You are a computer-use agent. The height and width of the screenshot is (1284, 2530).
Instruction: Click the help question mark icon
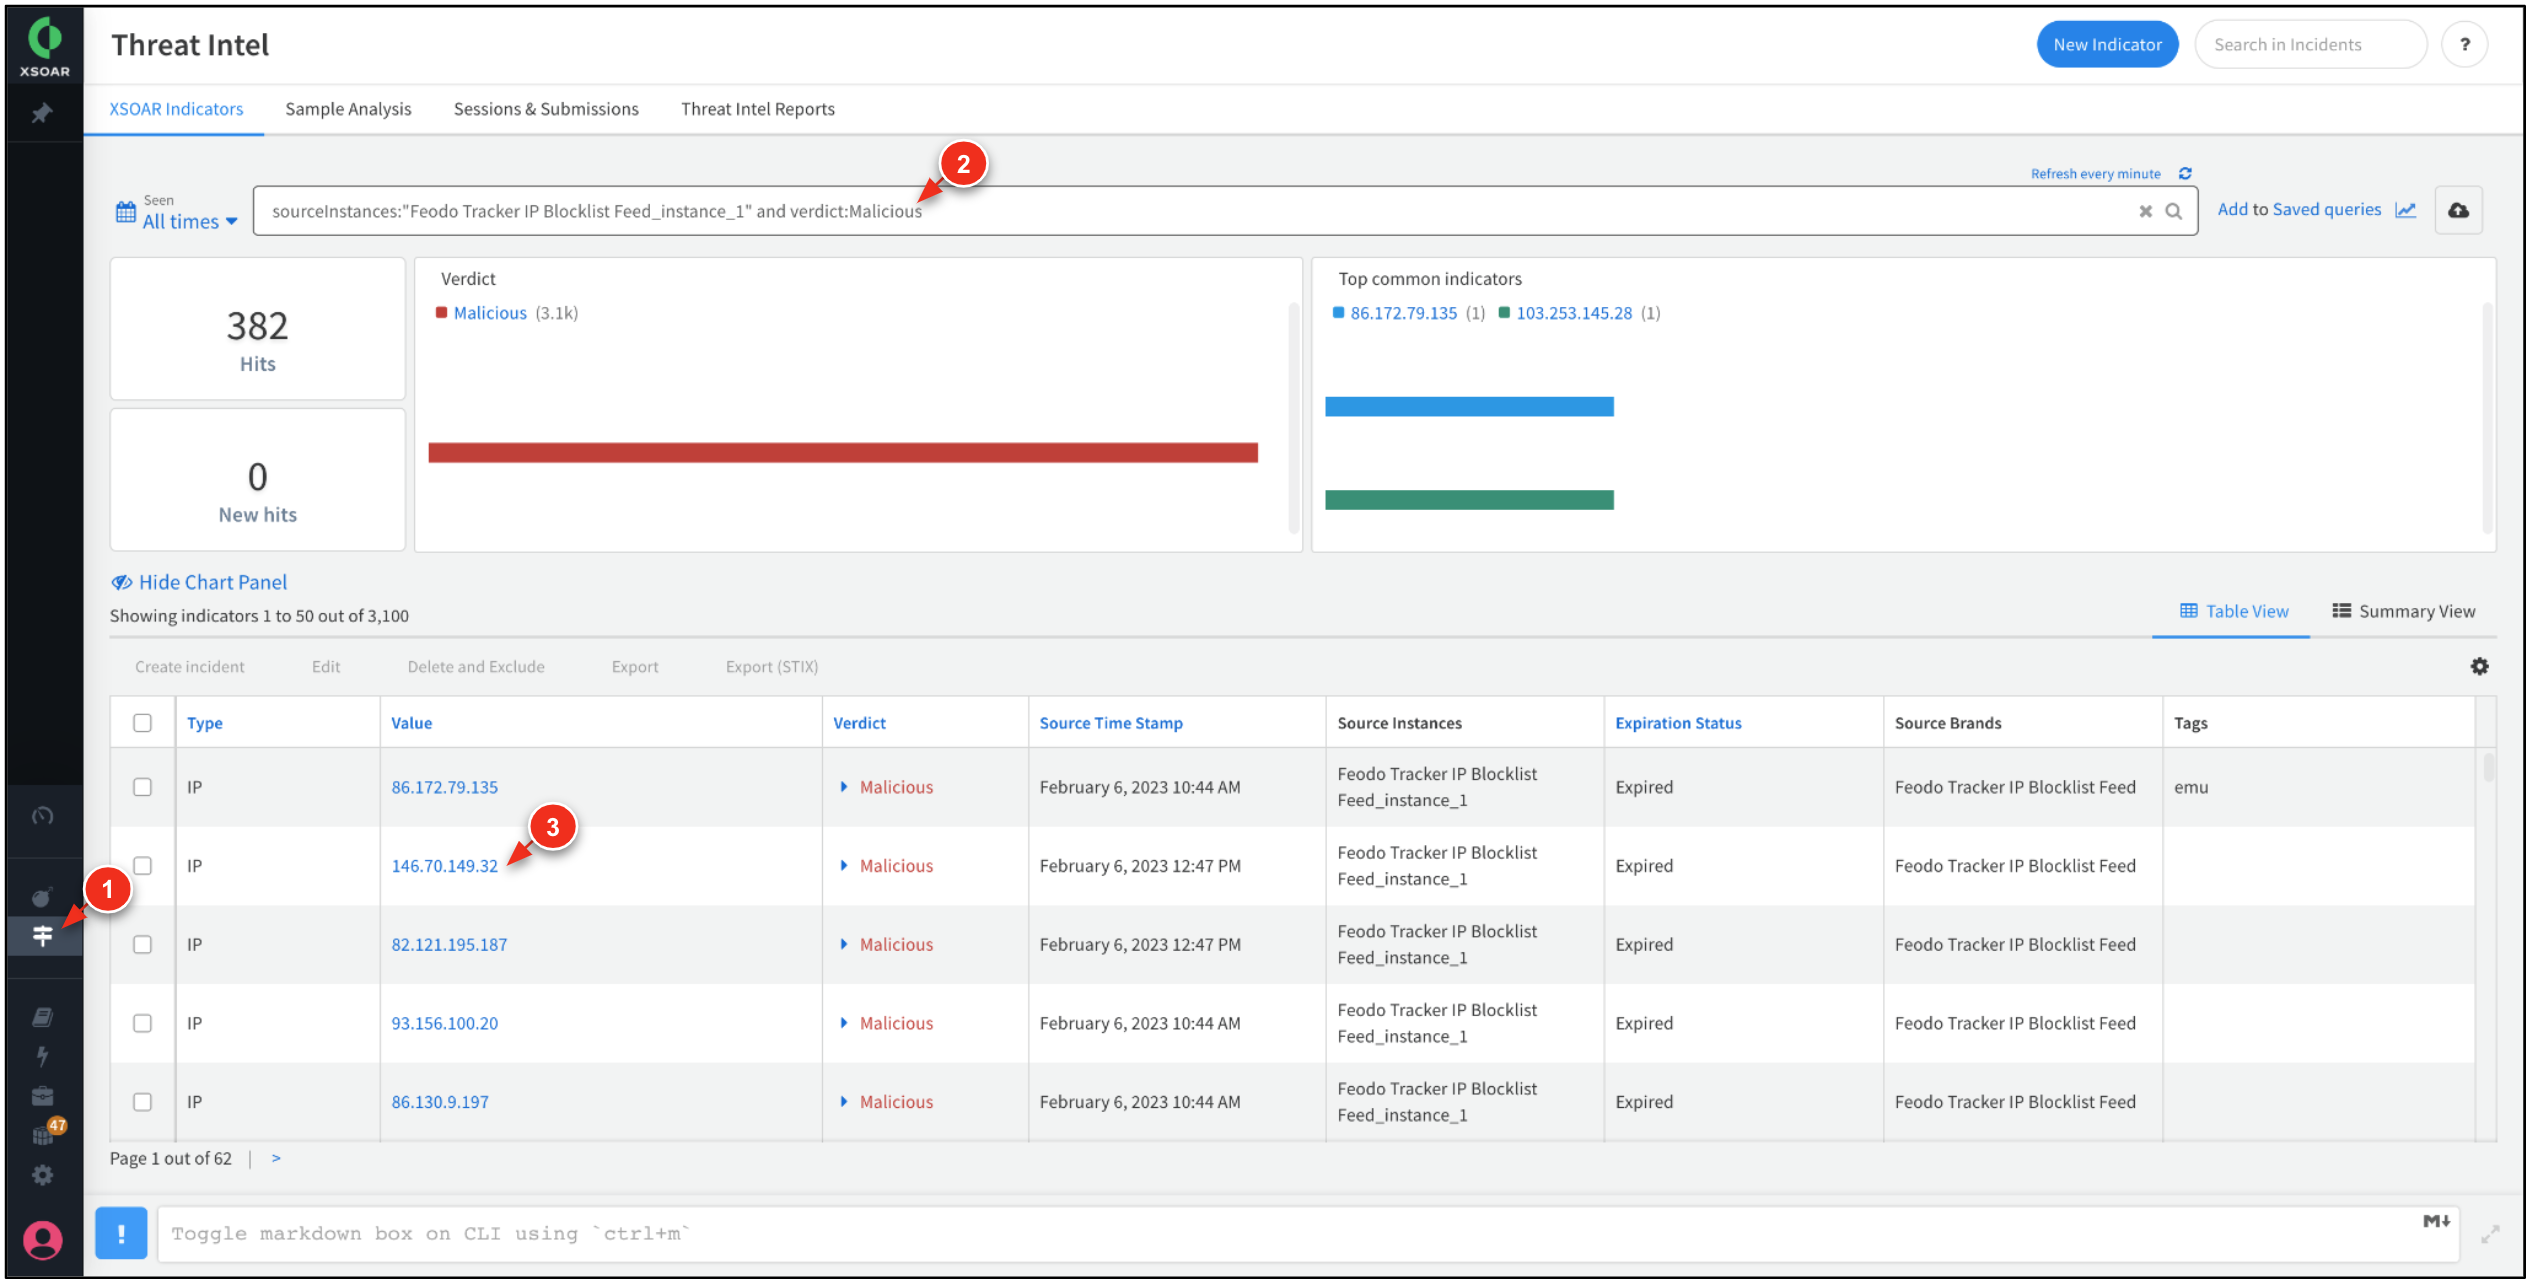(2464, 45)
